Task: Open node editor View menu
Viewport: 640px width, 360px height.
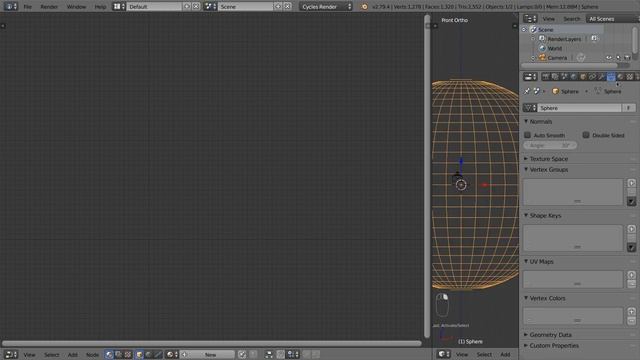Action: [29, 355]
